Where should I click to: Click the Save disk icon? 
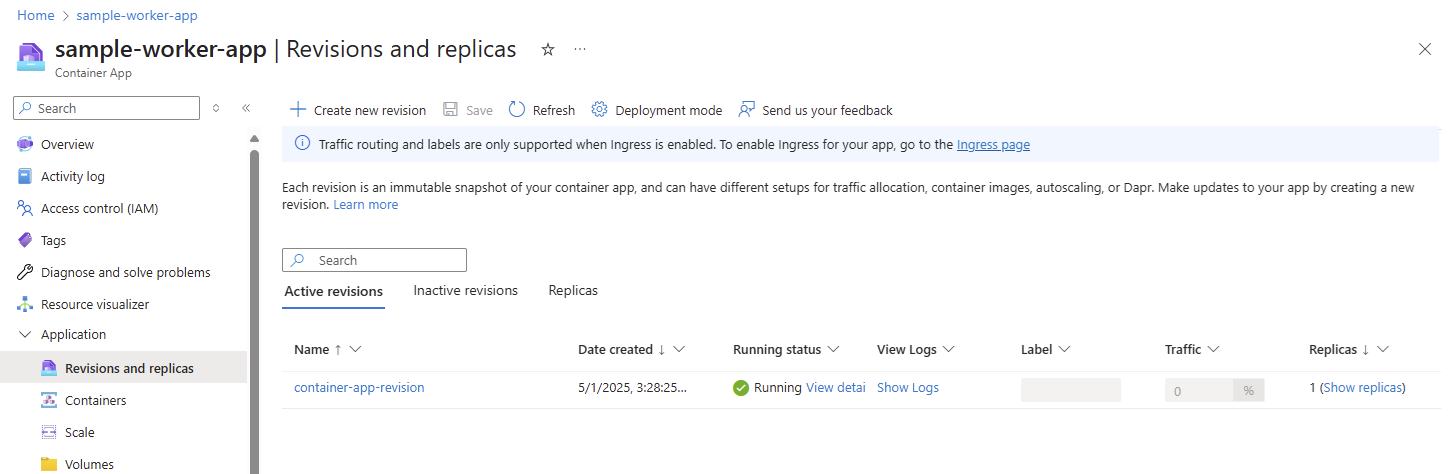[450, 110]
